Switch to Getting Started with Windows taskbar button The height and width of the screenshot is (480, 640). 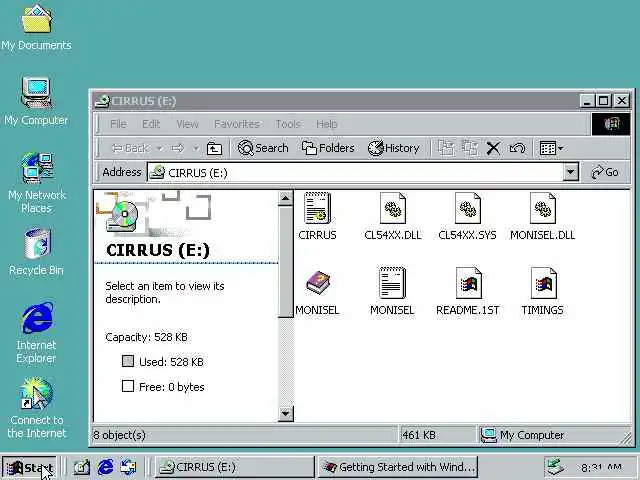(397, 467)
